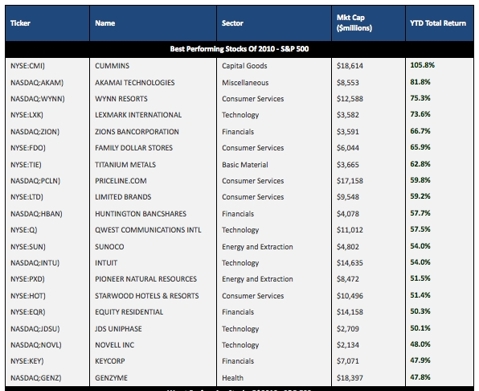Image resolution: width=479 pixels, height=391 pixels.
Task: Click the LEXMARK INTERNATIONAL name
Action: point(138,115)
